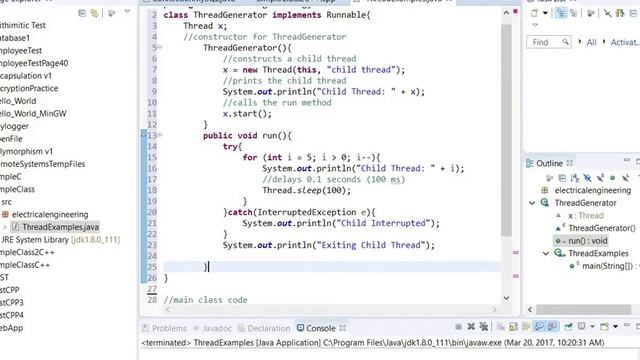The height and width of the screenshot is (360, 640).
Task: Click Collapse All in Package Explorer toolbar
Action: pos(82,13)
